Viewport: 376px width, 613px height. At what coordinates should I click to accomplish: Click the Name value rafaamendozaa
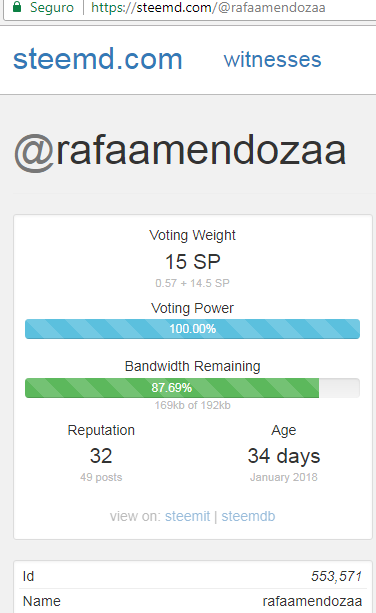click(312, 601)
